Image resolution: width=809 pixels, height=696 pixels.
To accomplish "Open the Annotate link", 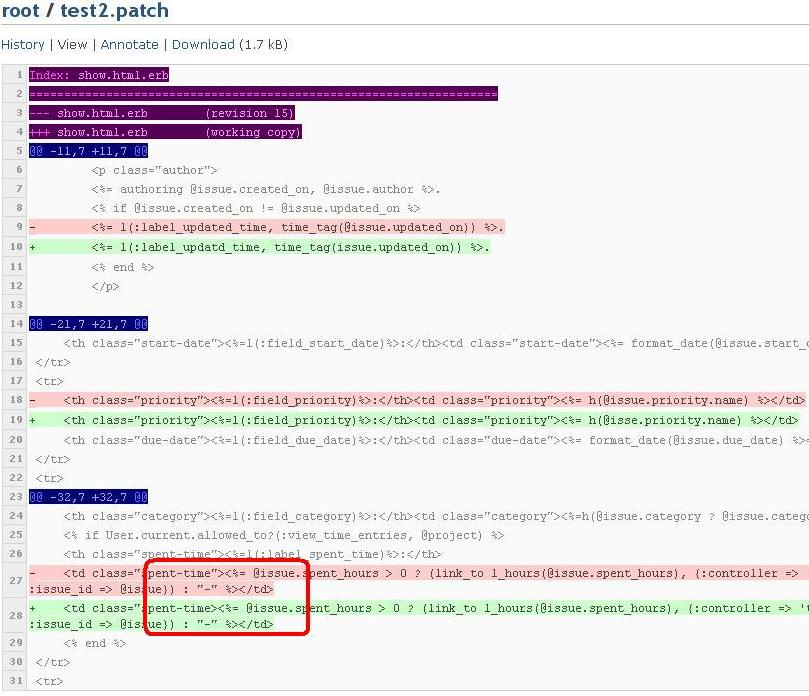I will coord(130,45).
